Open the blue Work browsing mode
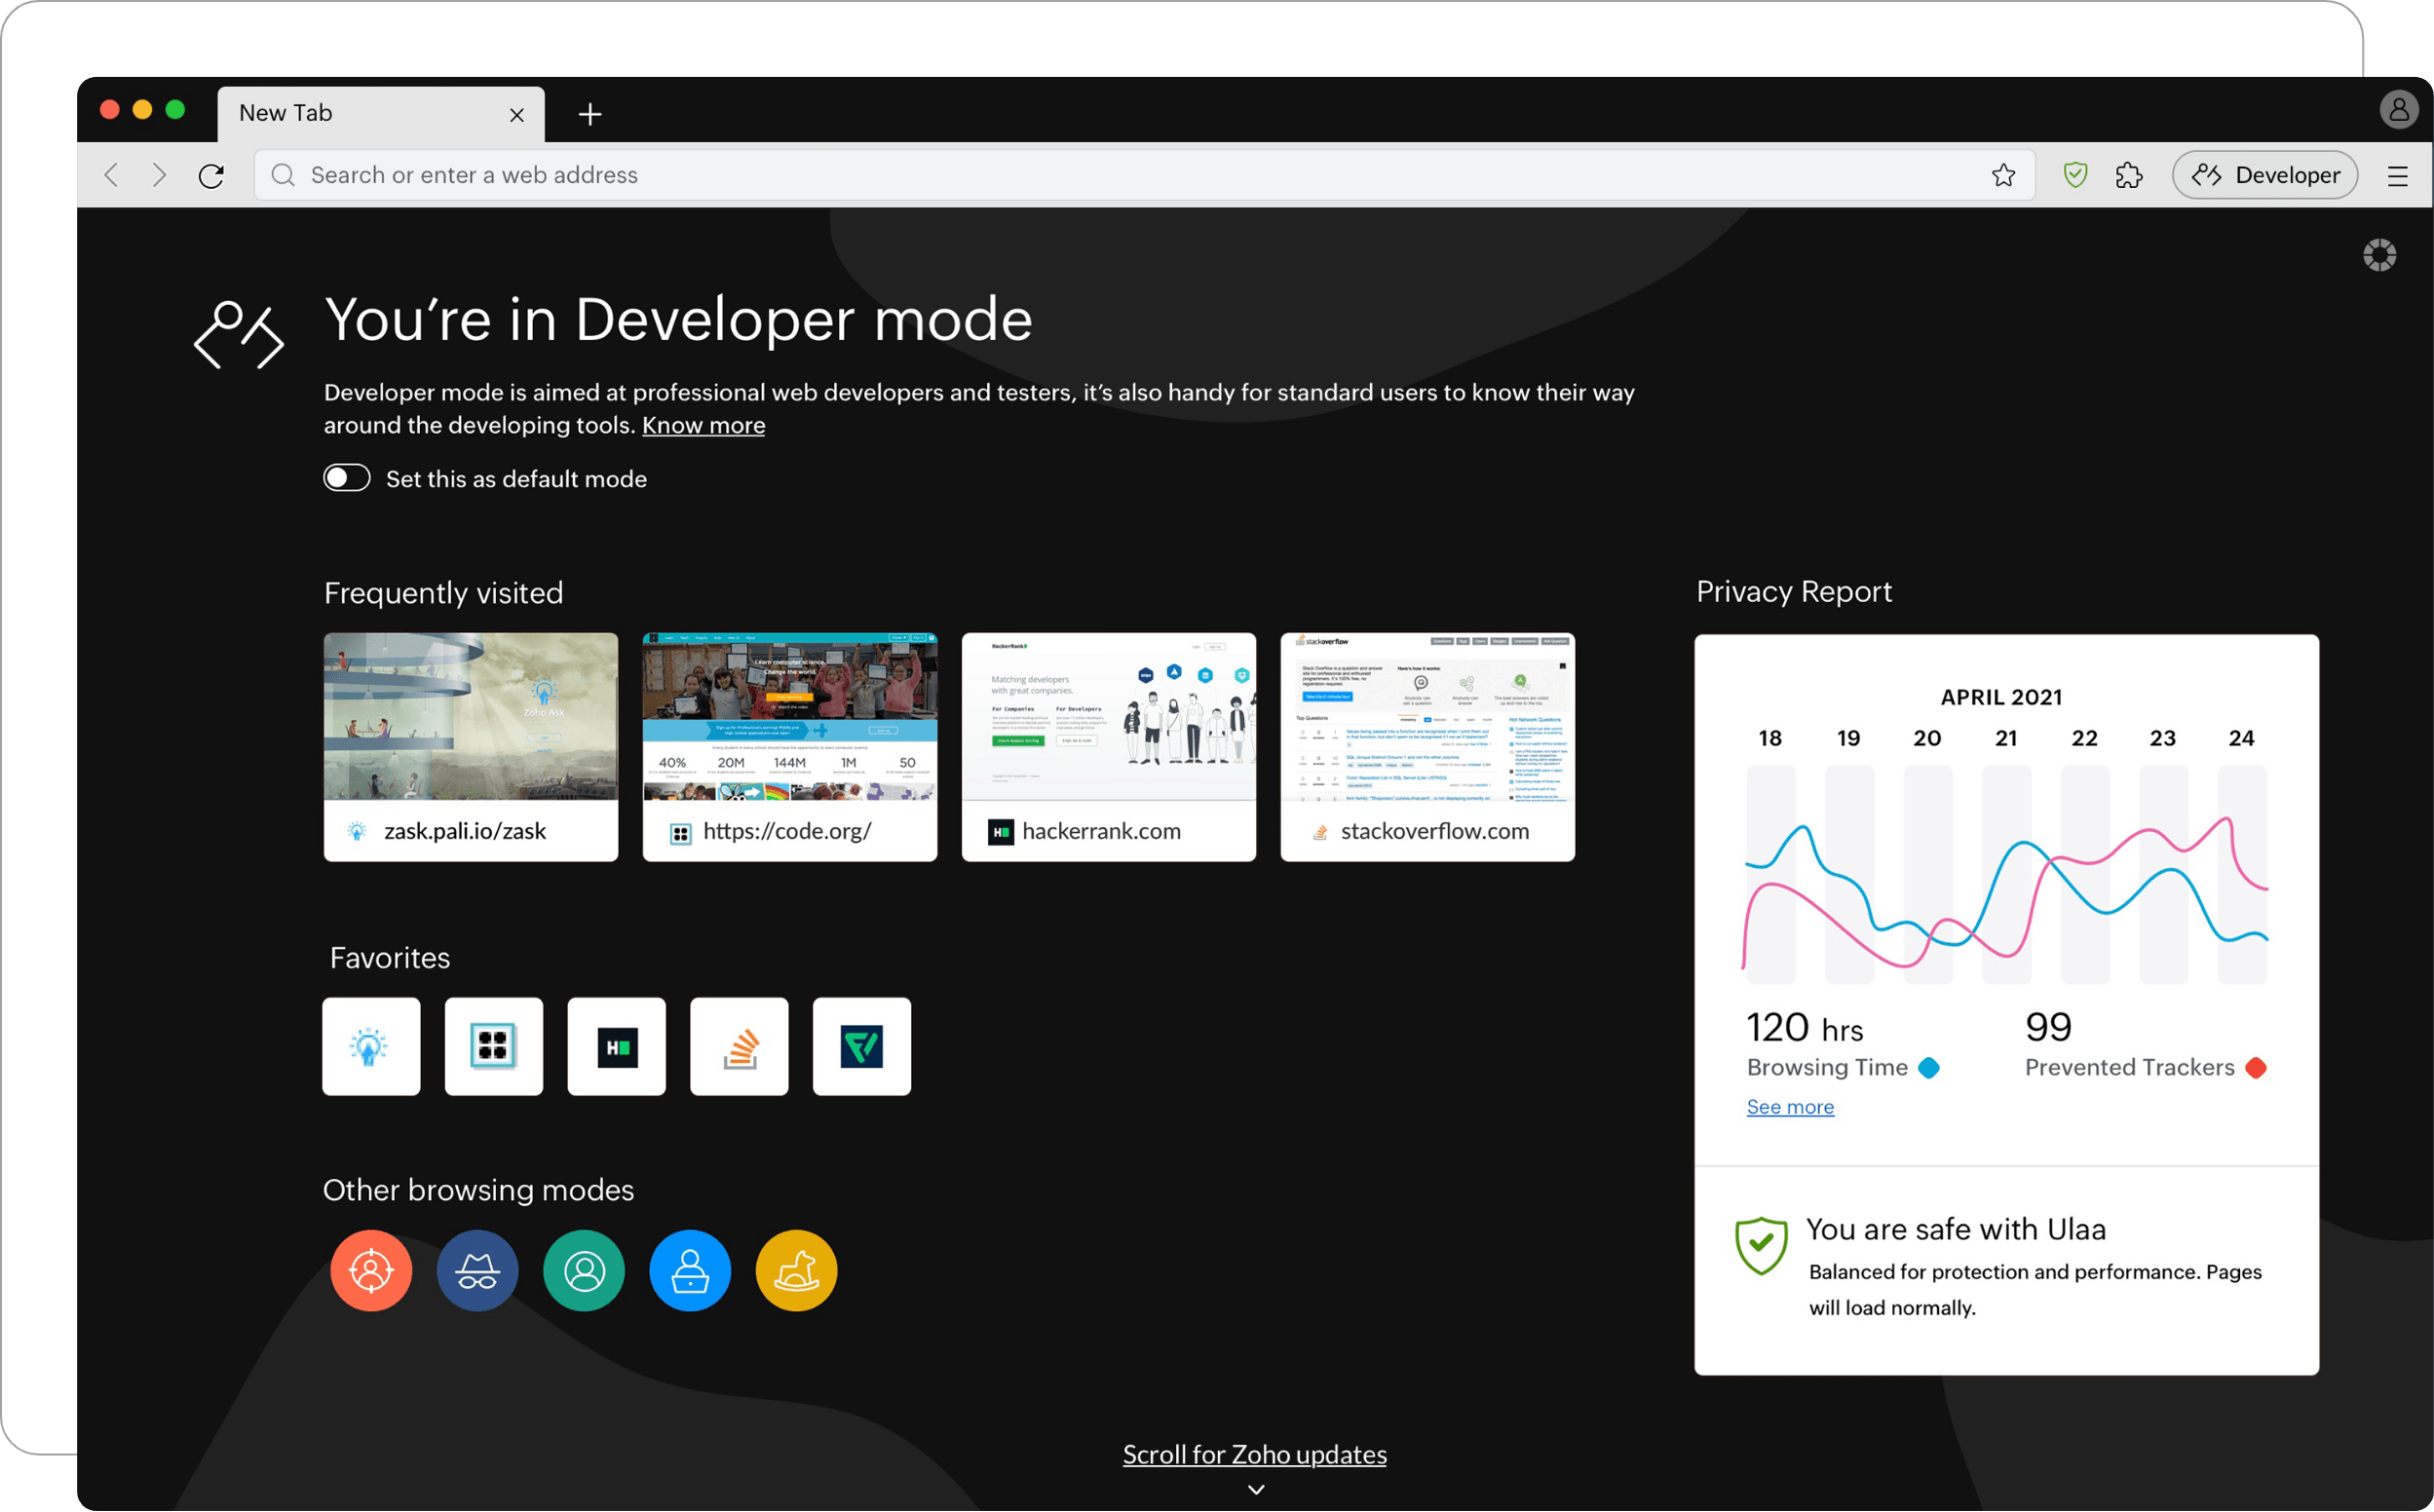 point(690,1270)
